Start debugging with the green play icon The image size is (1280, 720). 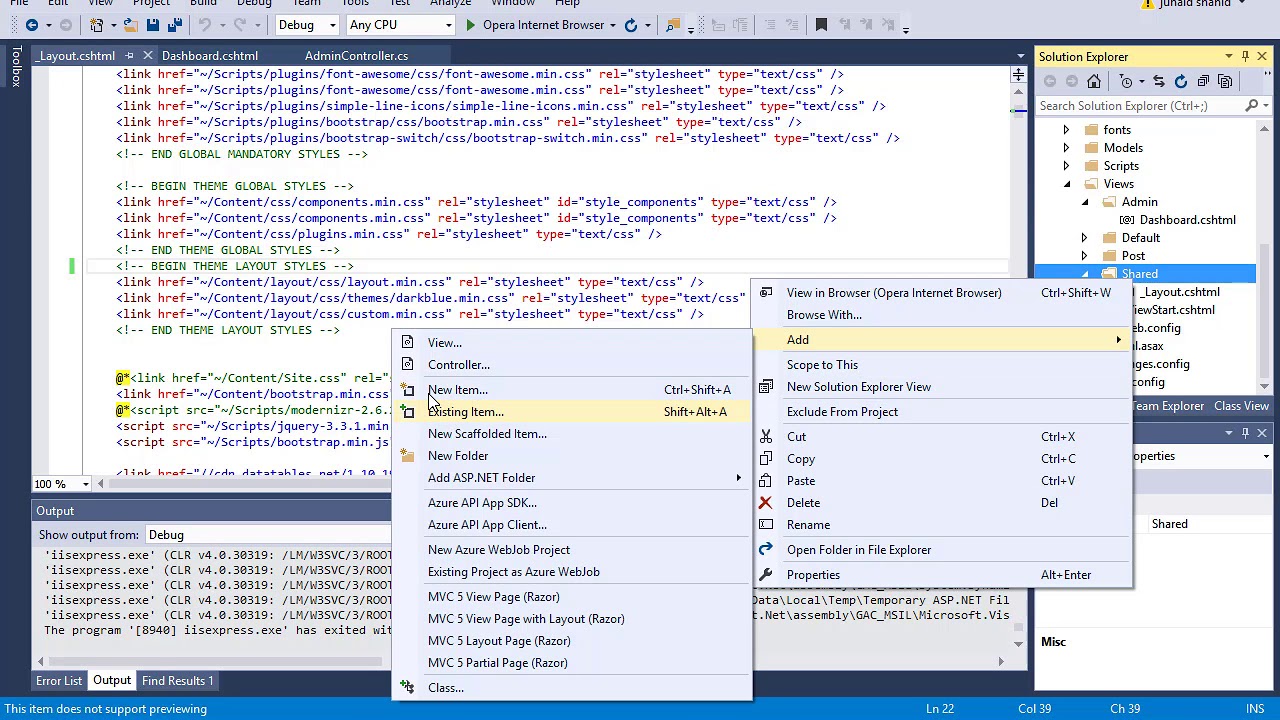pyautogui.click(x=470, y=25)
